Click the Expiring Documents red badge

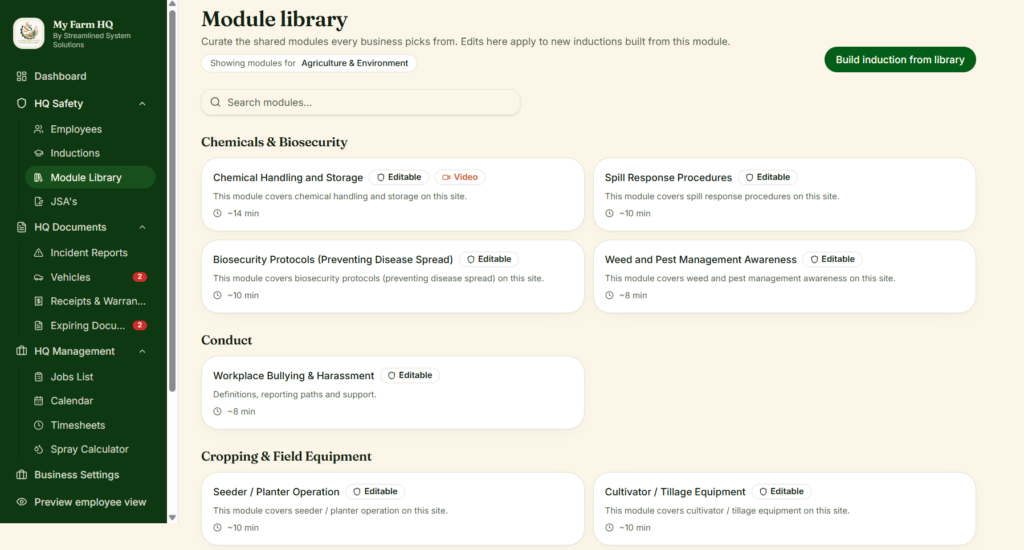click(139, 325)
